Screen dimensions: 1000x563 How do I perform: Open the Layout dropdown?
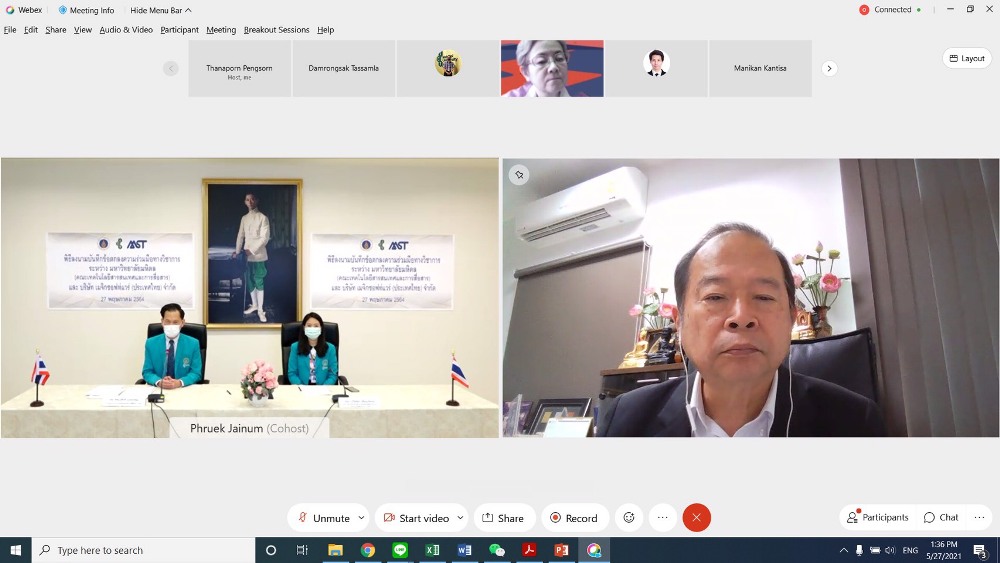[x=967, y=58]
